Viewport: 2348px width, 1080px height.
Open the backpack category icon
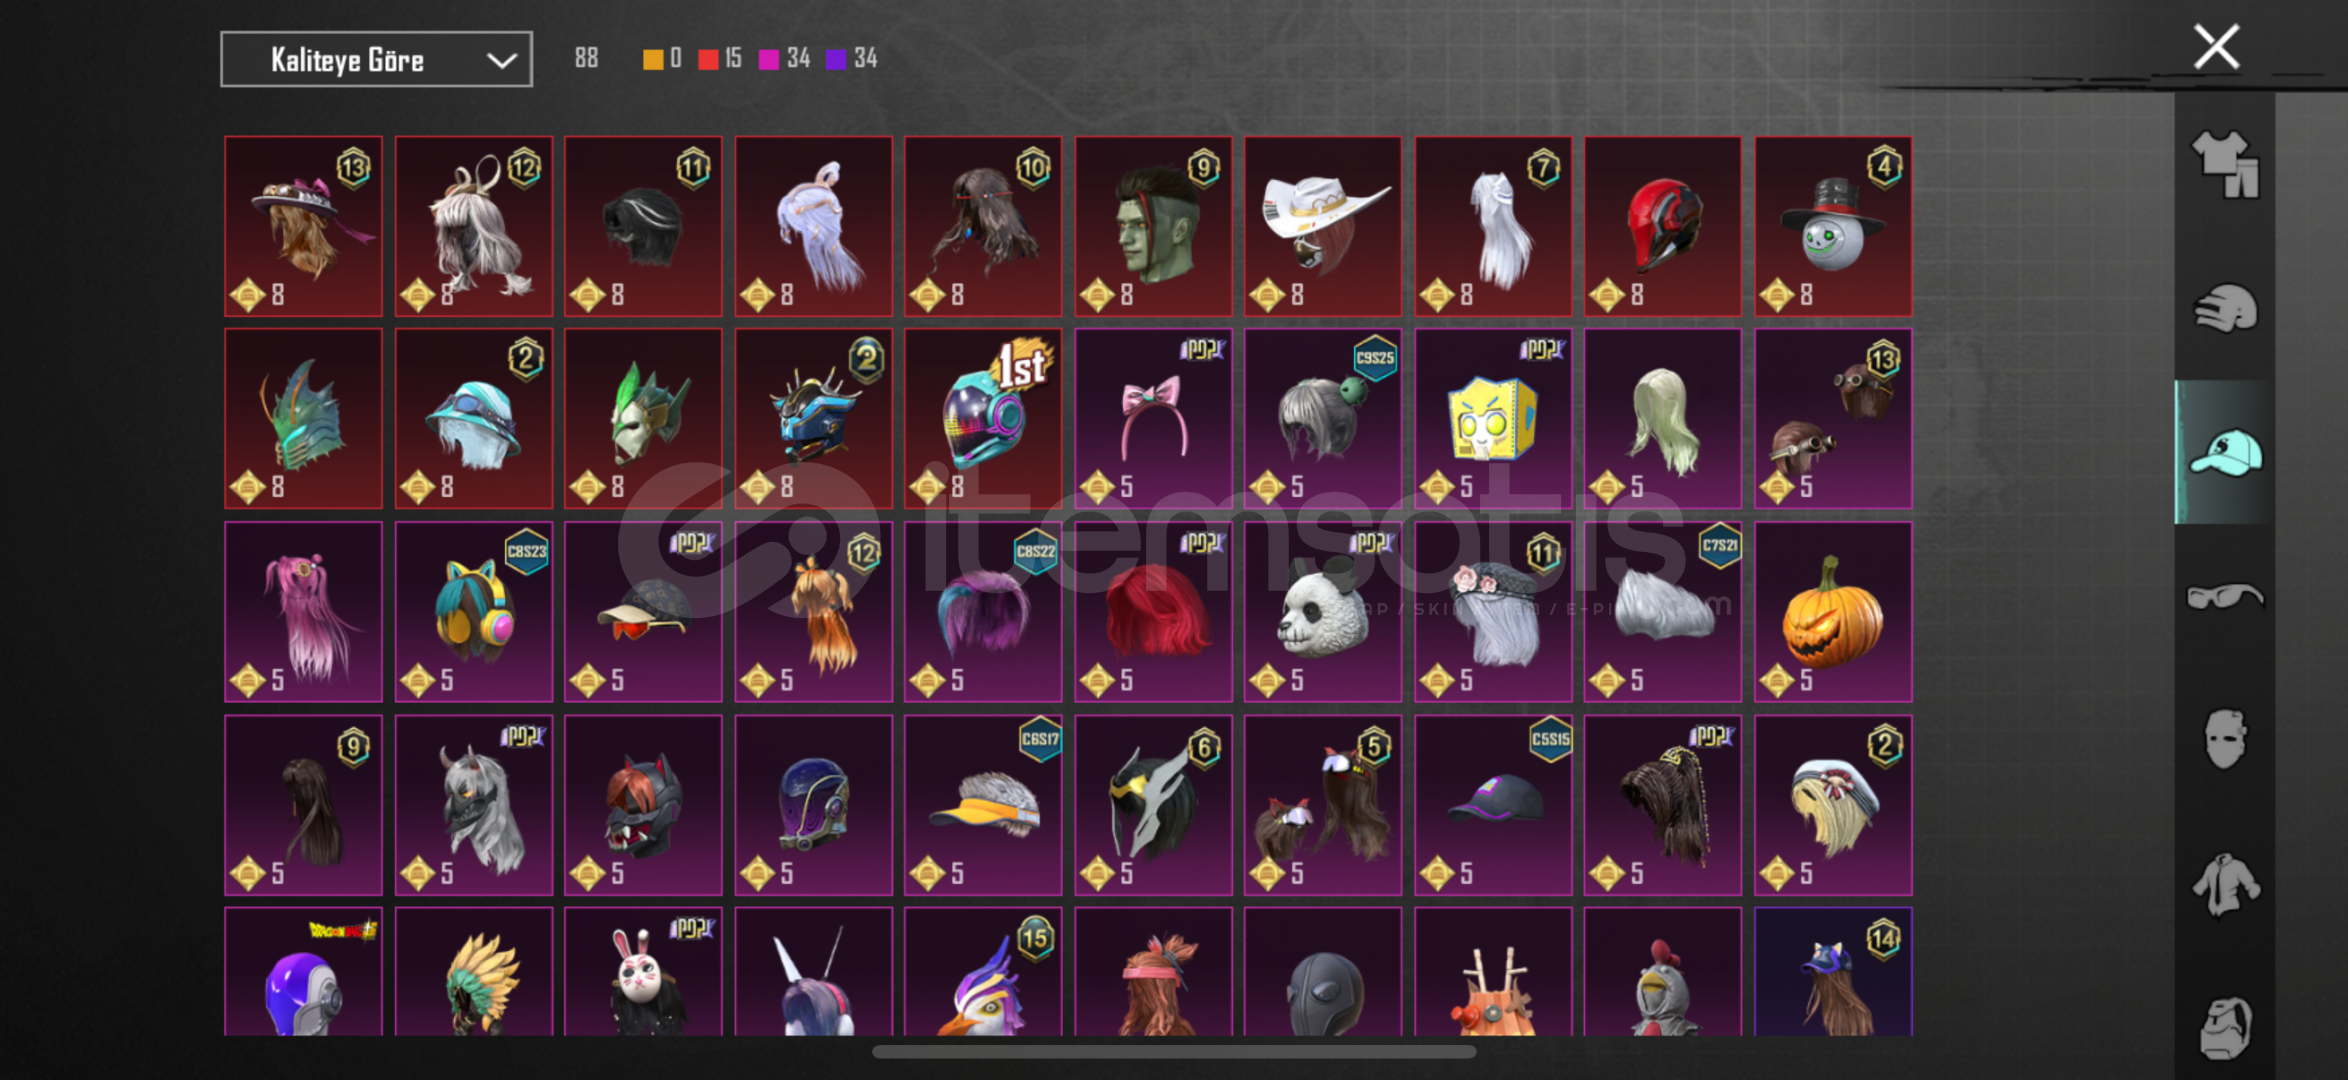pos(2225,1027)
